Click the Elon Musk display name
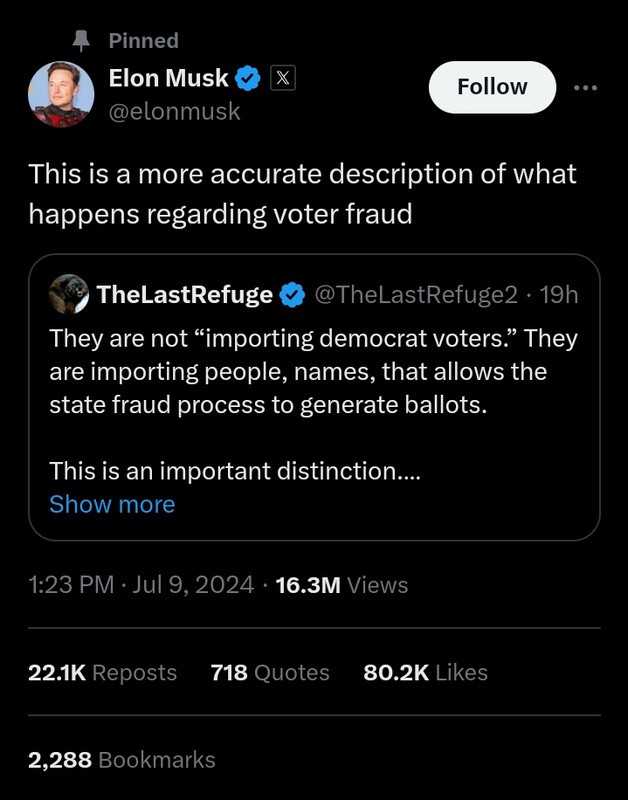 [168, 79]
